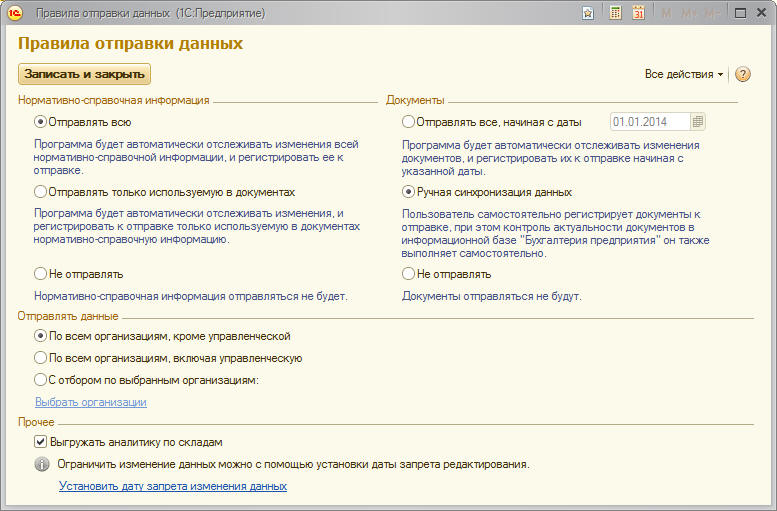Screen dimensions: 777x511
Task: Select "Отправлять только используемую в документах" option
Action: [41, 191]
